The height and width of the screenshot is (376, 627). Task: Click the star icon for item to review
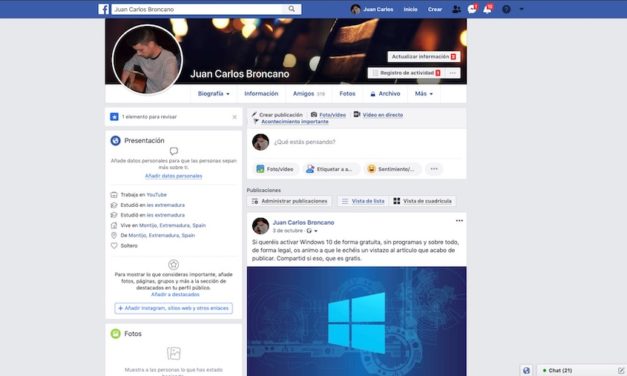114,117
